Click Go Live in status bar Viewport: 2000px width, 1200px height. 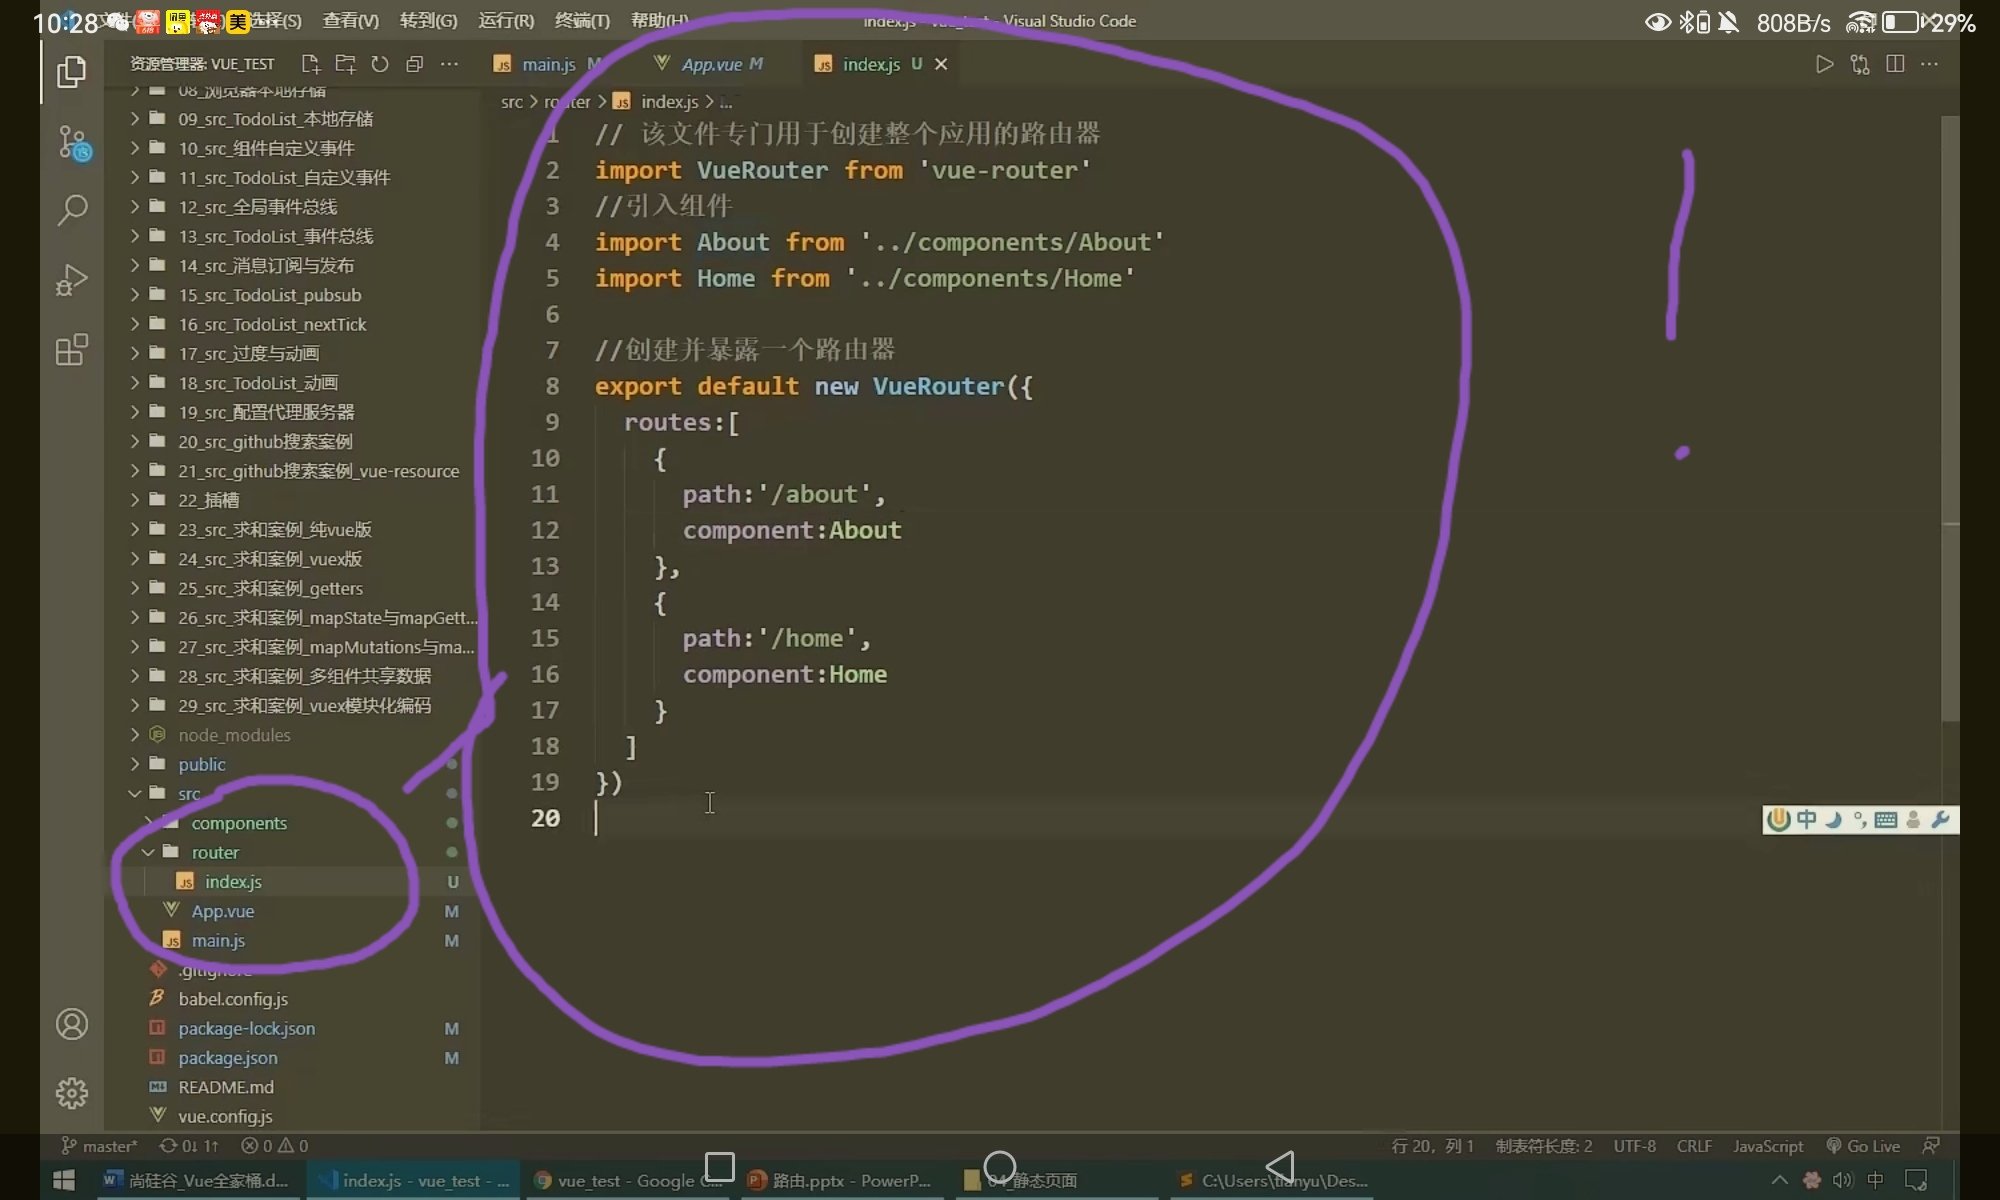1864,1146
